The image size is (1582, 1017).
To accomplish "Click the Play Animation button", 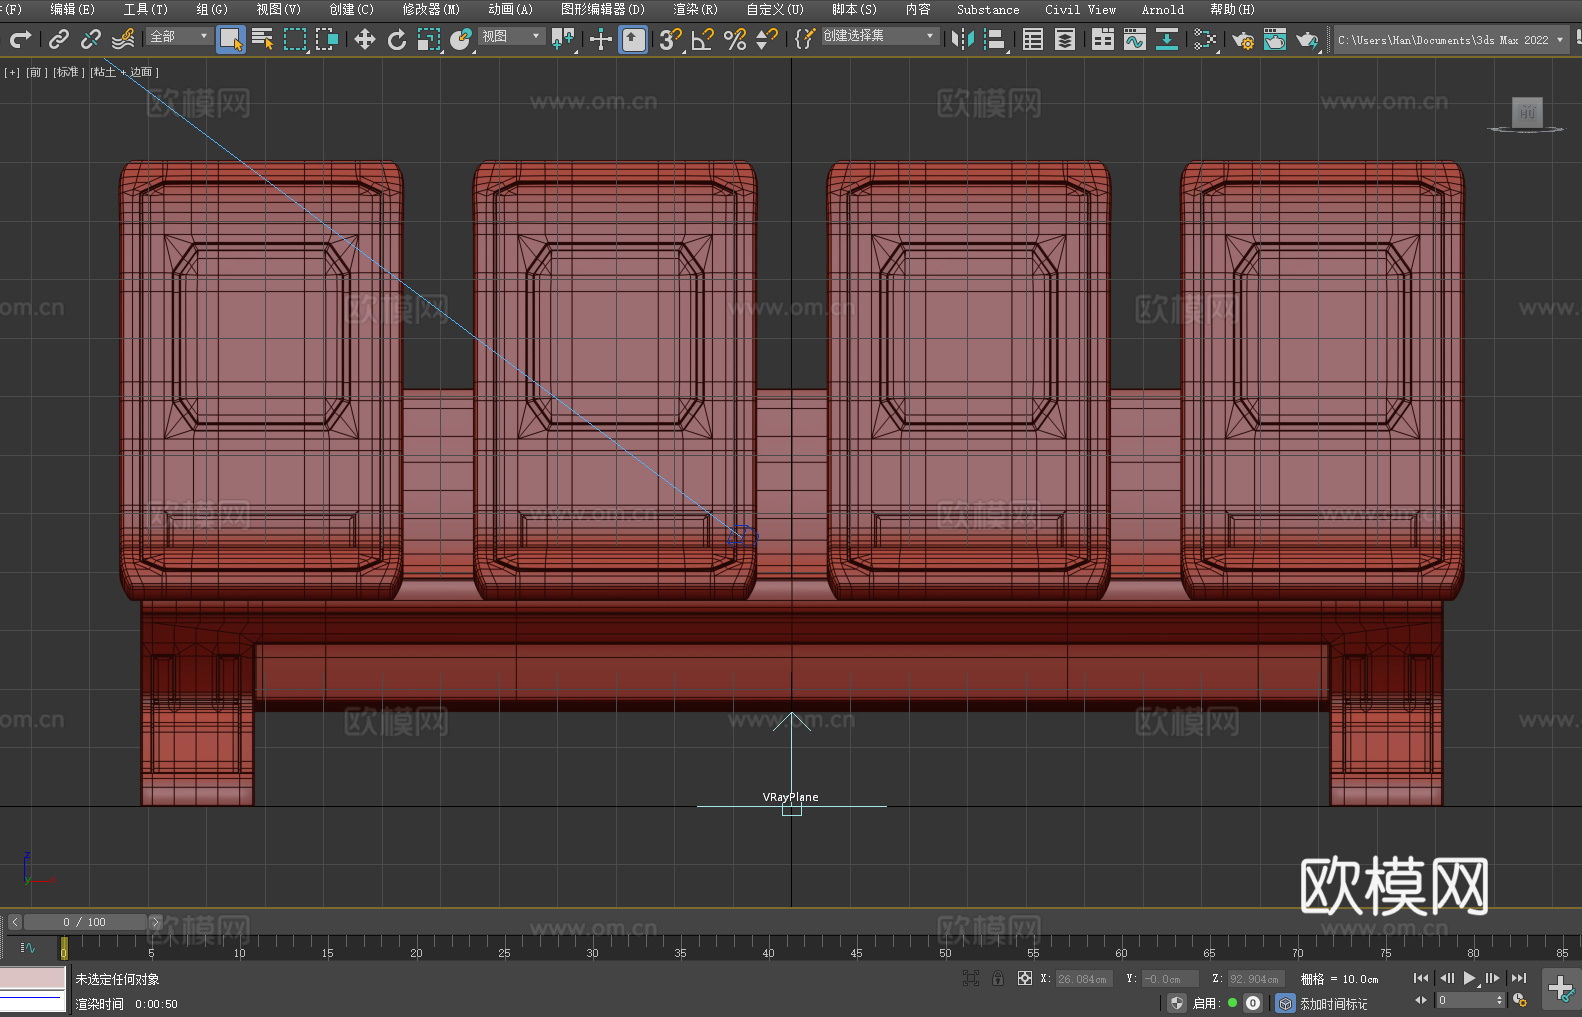I will [1470, 978].
